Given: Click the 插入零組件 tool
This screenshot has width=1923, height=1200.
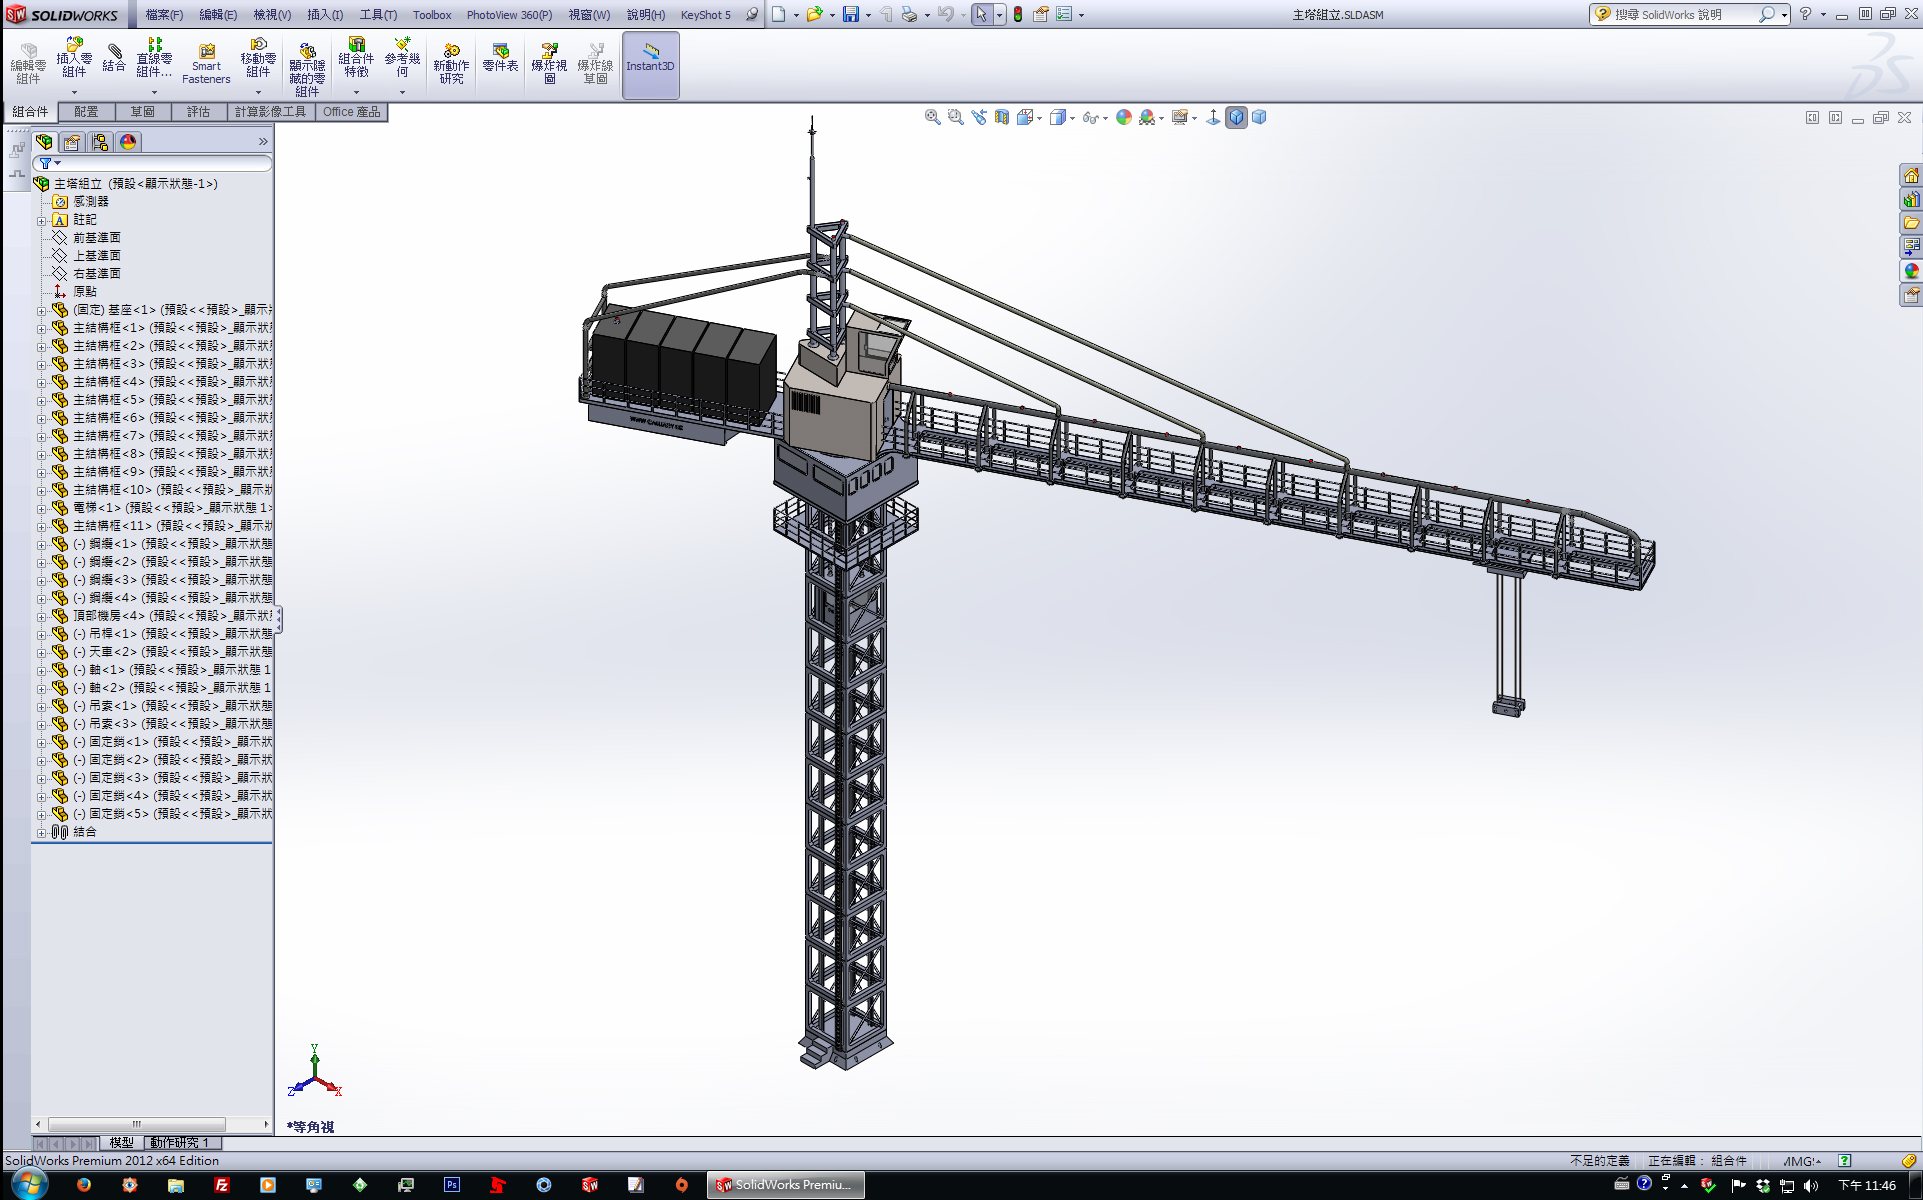Looking at the screenshot, I should [x=74, y=62].
